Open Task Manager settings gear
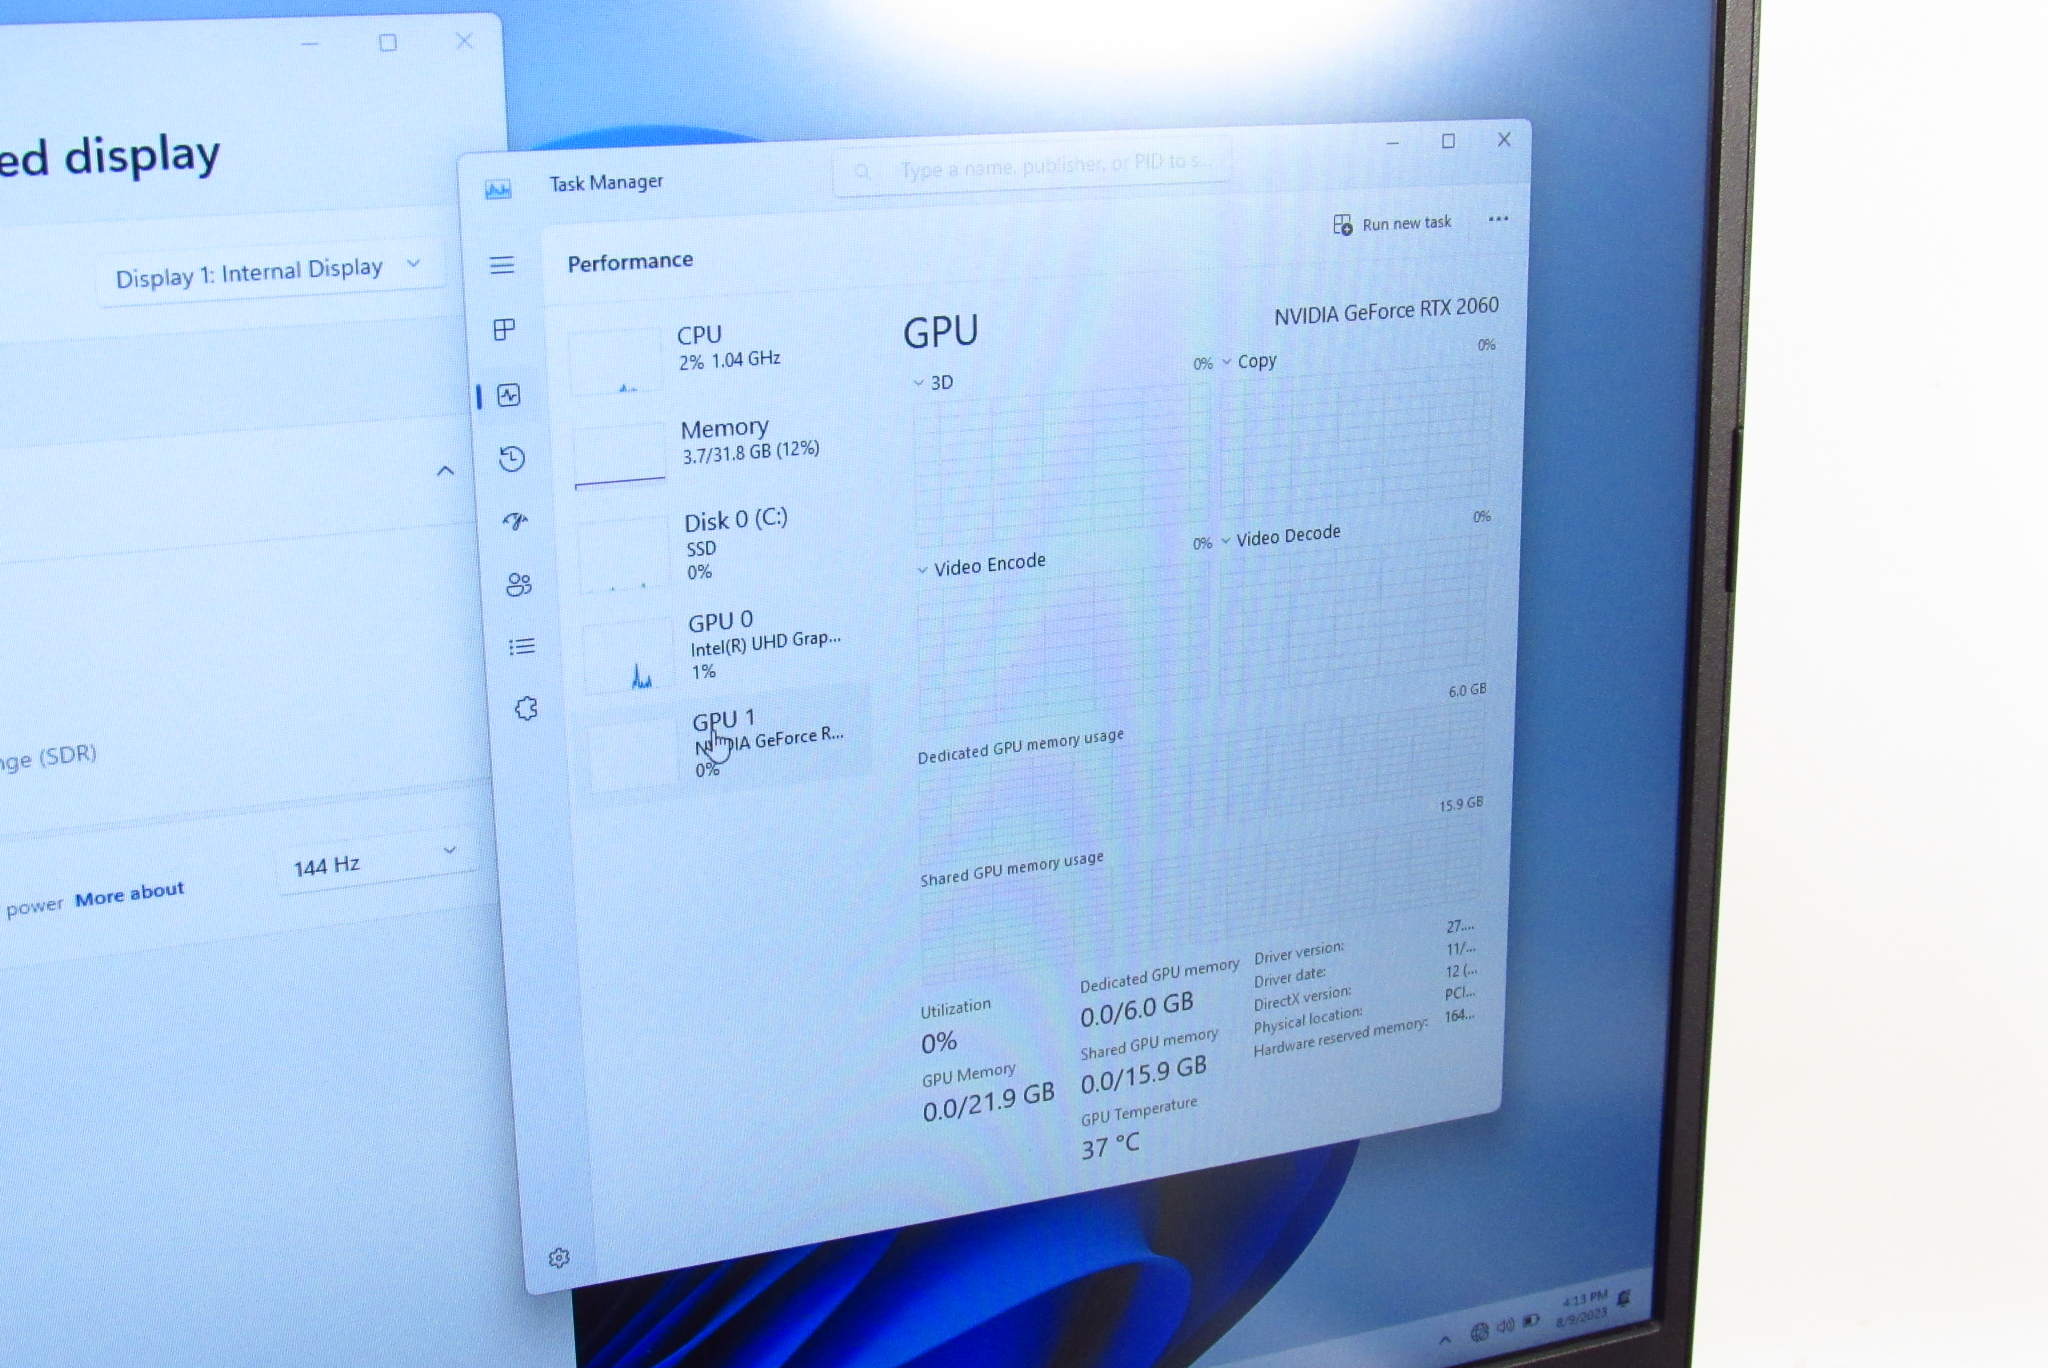 click(x=559, y=1258)
